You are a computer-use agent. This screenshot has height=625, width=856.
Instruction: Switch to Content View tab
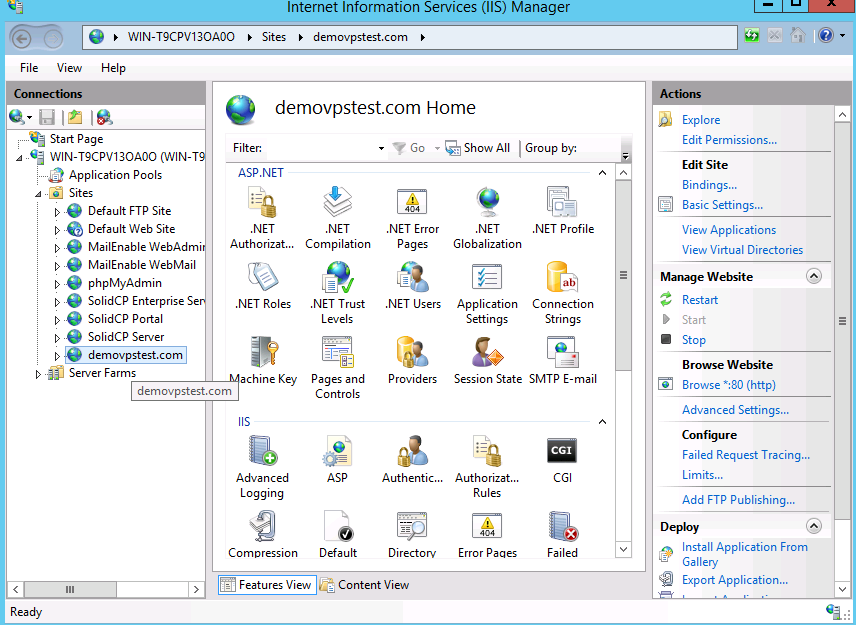[365, 585]
